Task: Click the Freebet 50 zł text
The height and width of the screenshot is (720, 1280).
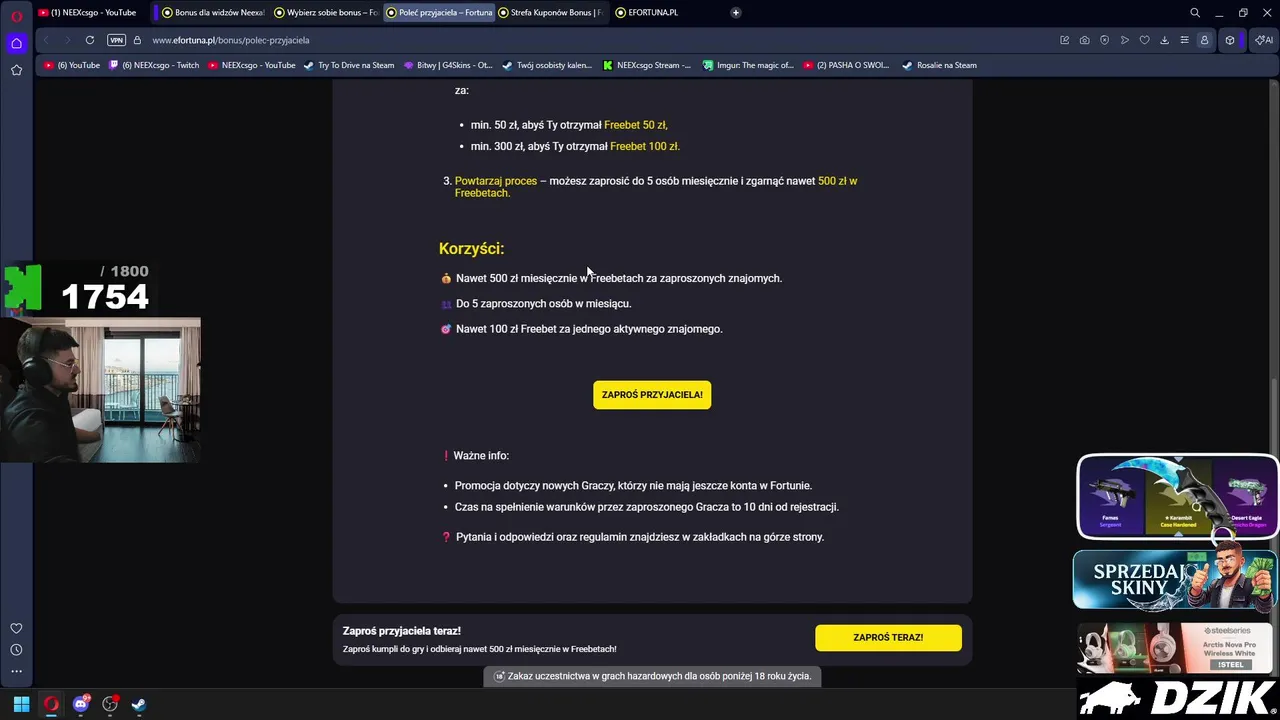Action: pos(635,125)
